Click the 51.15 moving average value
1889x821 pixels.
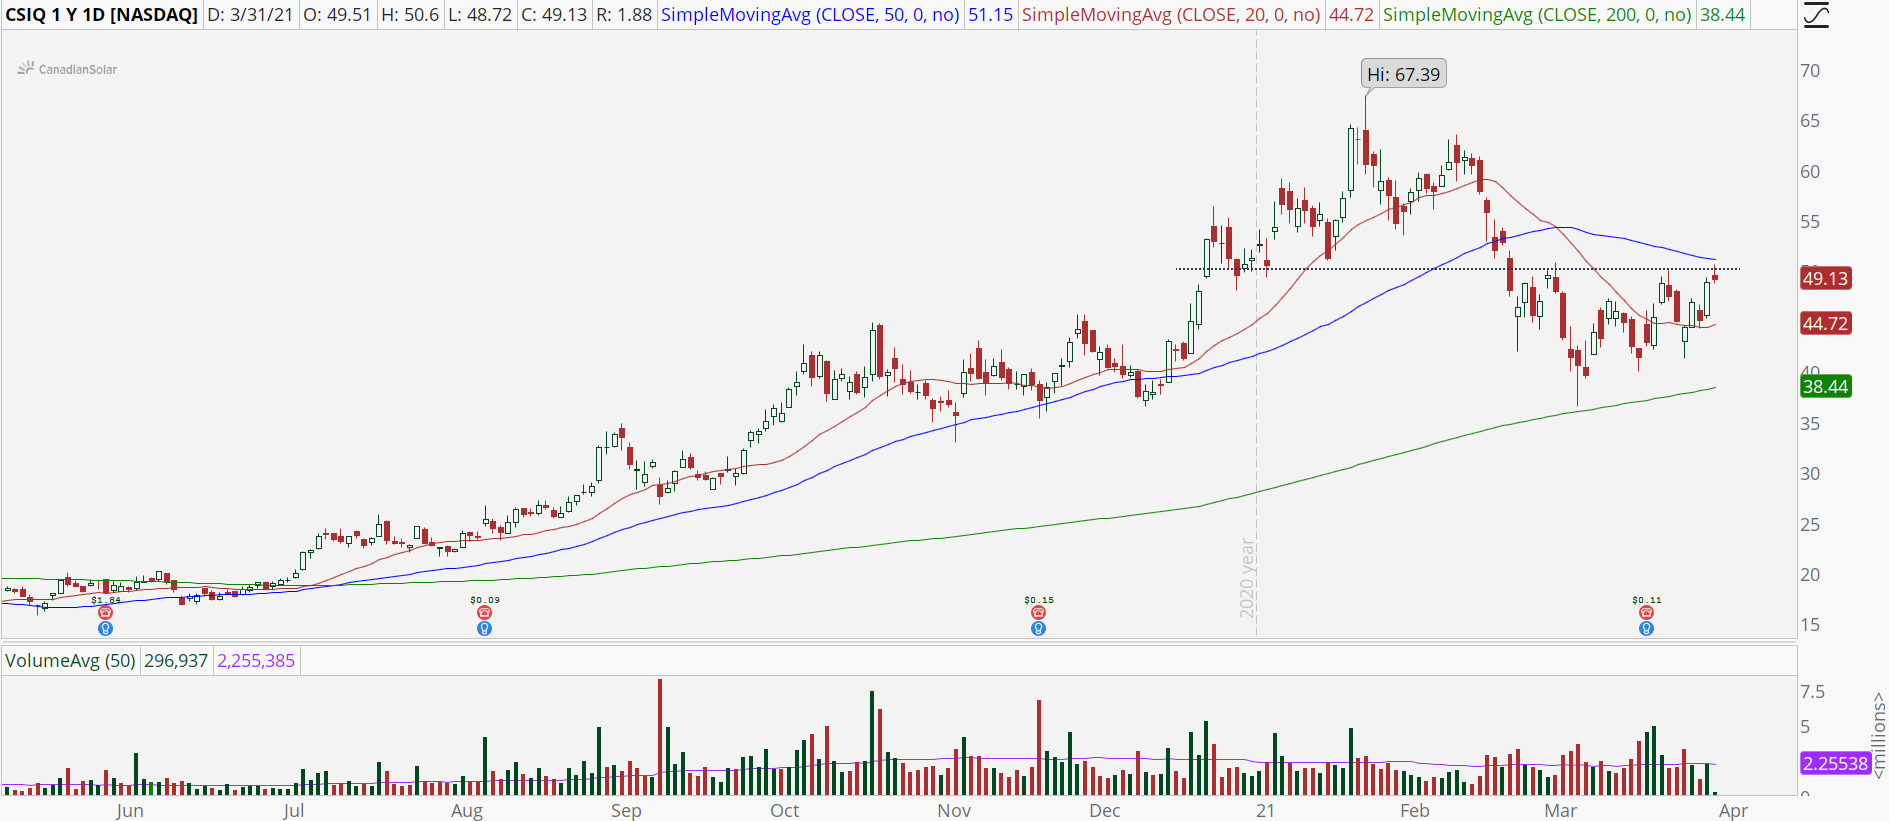(x=990, y=15)
